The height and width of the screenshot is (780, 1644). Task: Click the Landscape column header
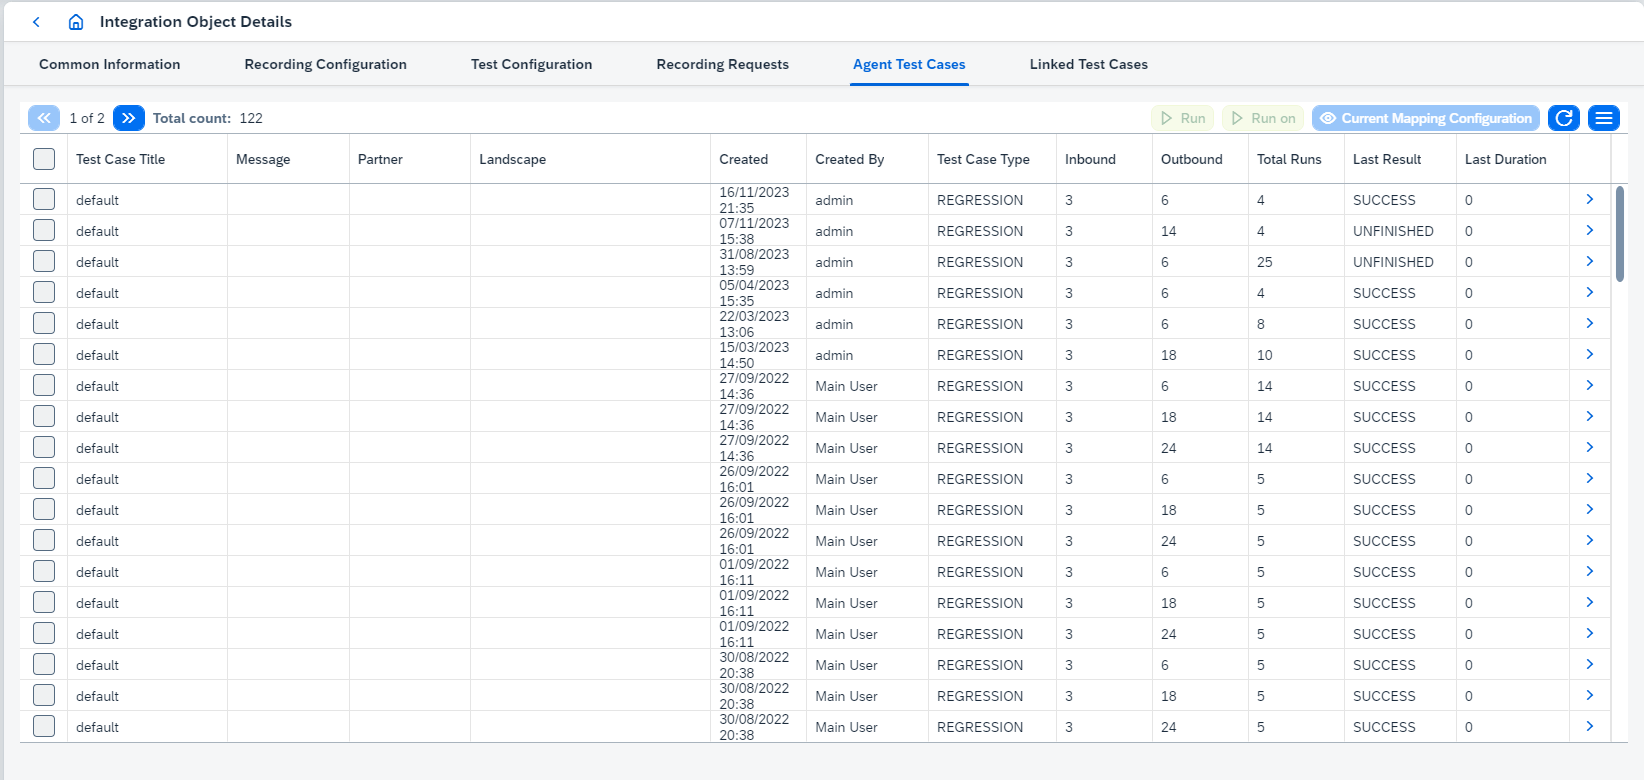point(590,159)
